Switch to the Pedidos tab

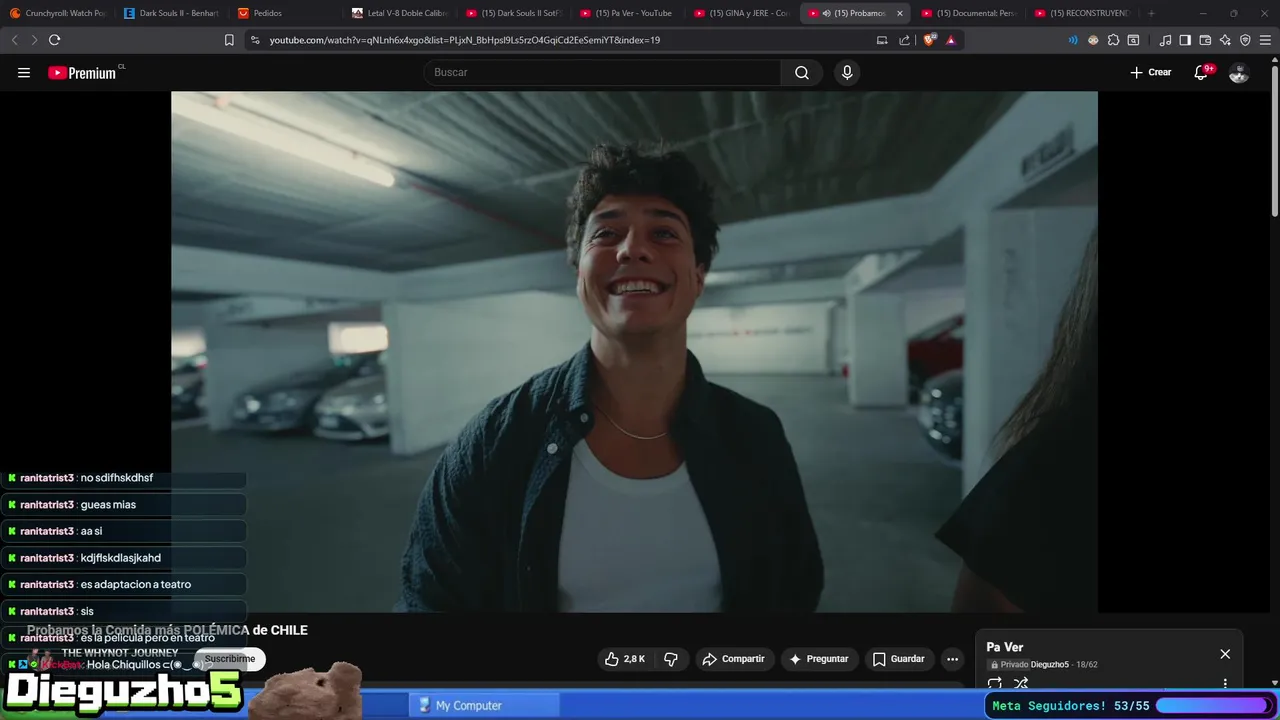click(x=285, y=13)
